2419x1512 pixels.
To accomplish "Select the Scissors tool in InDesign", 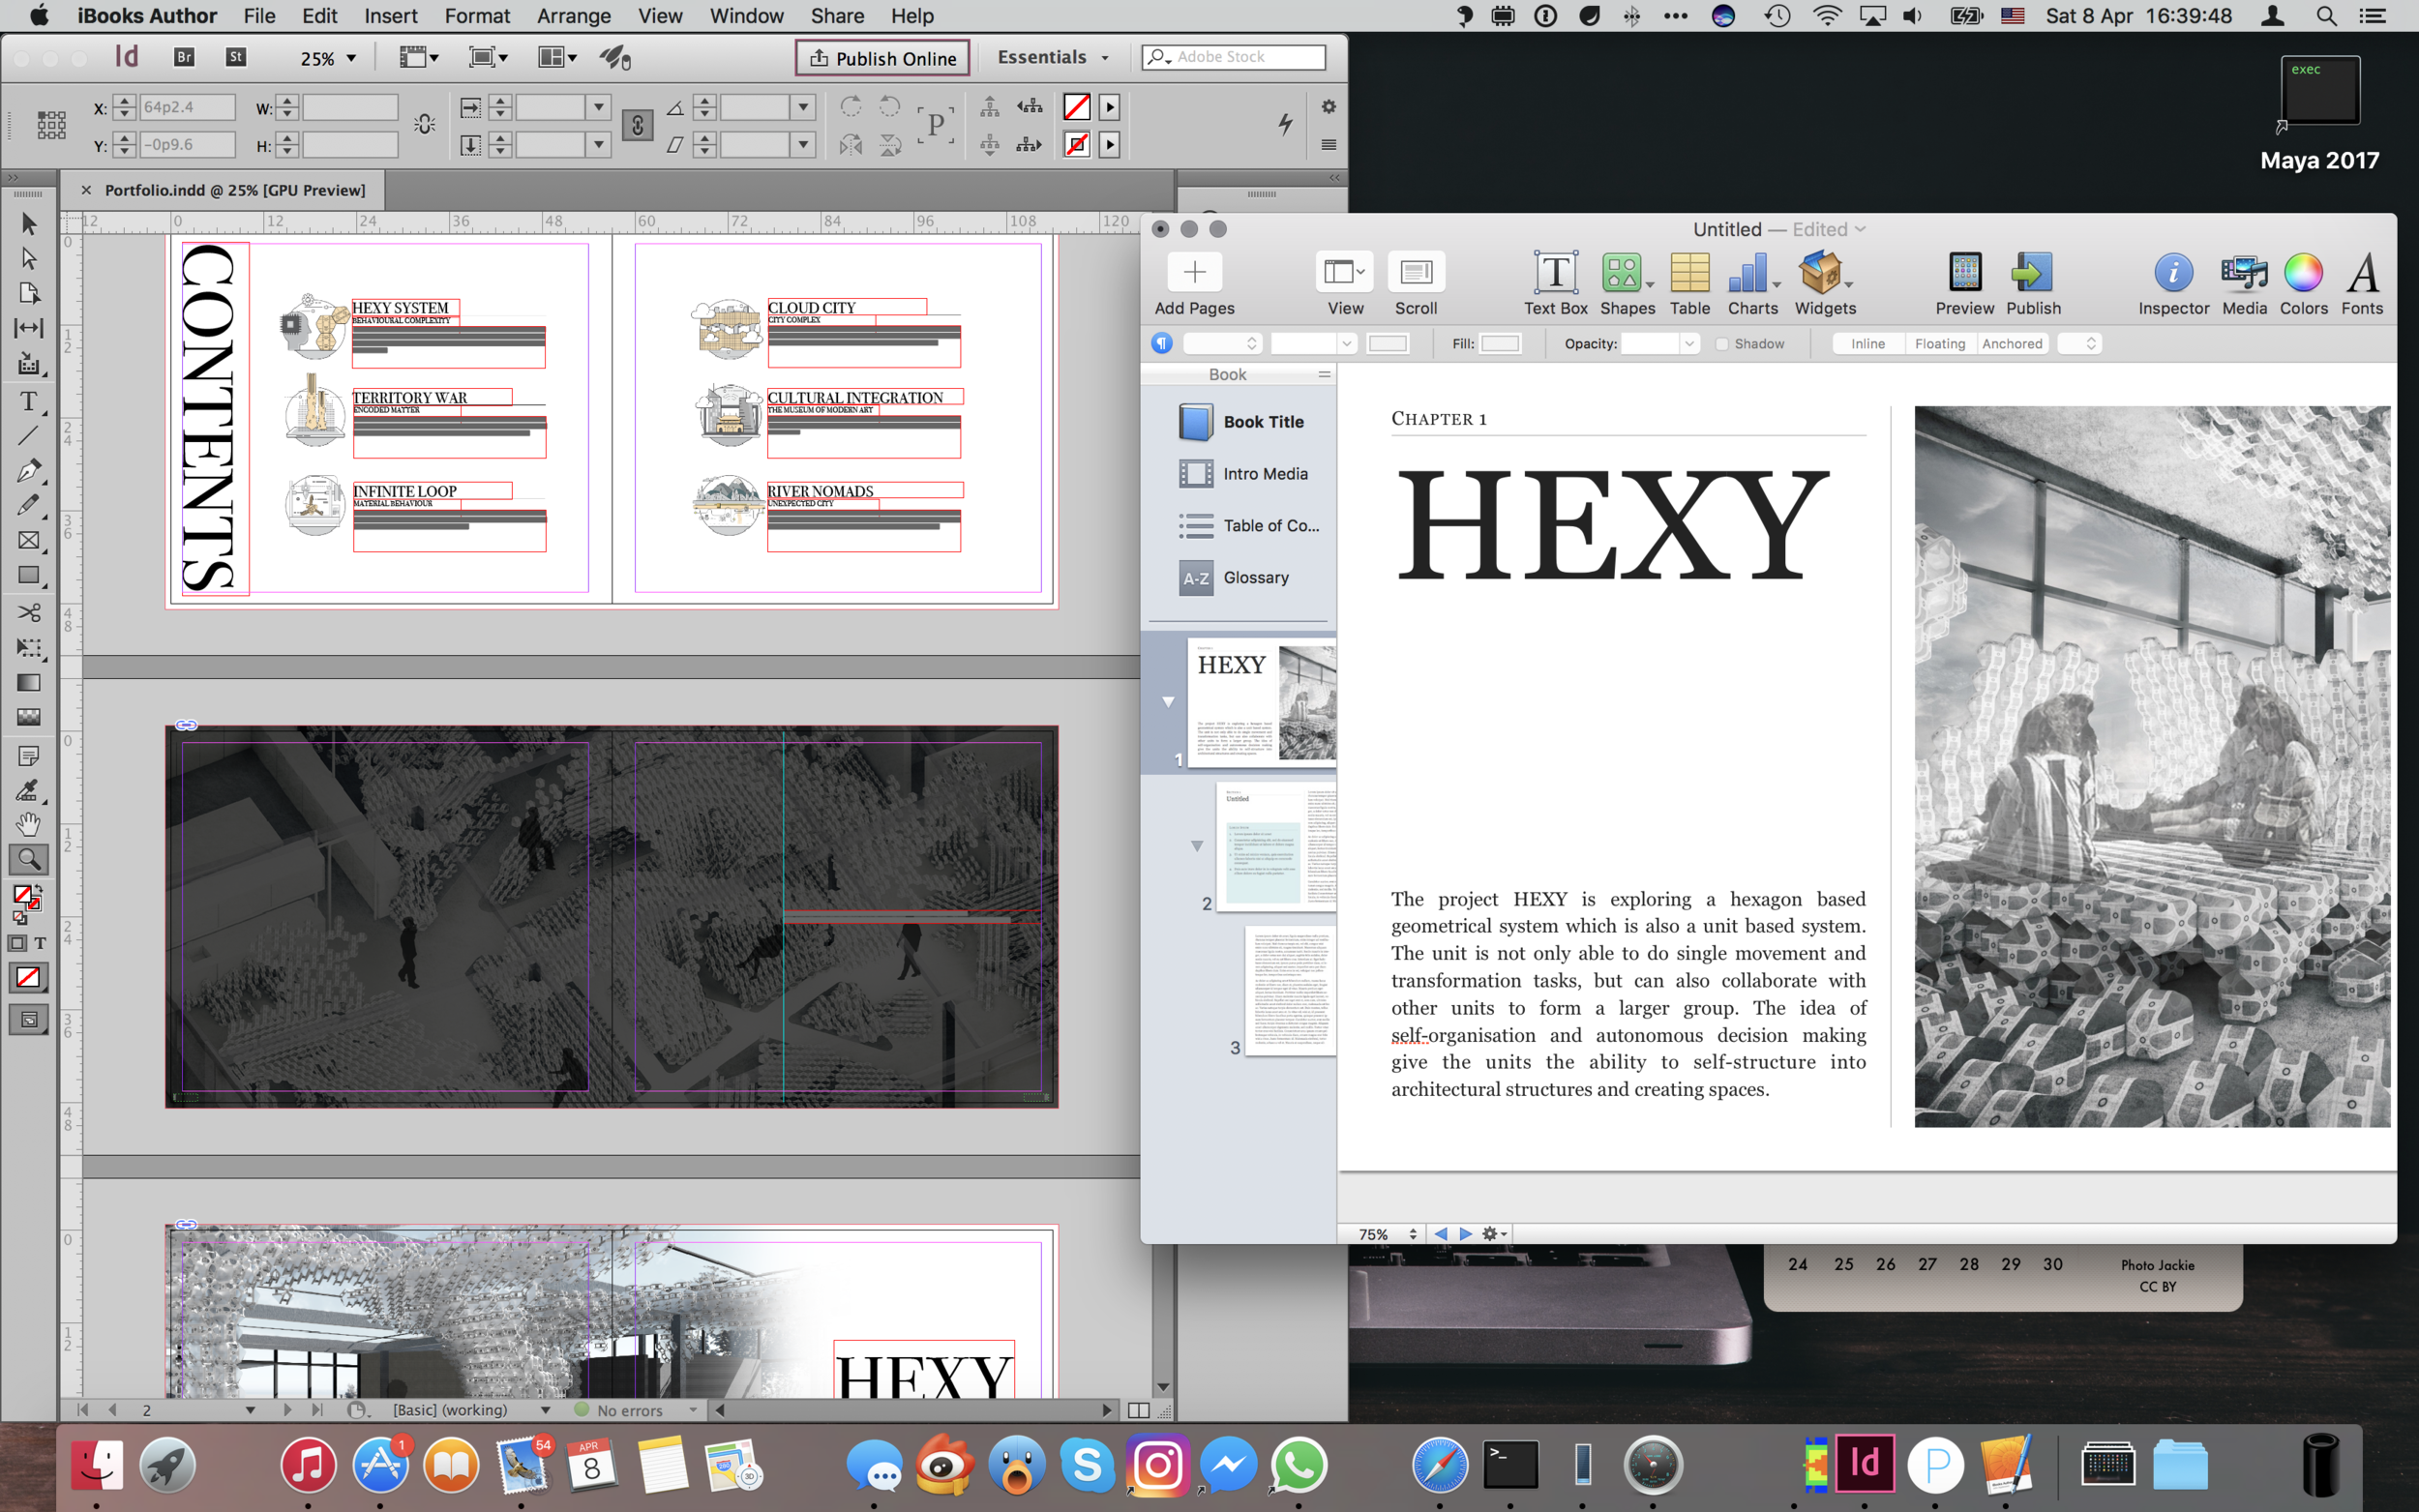I will pyautogui.click(x=28, y=612).
